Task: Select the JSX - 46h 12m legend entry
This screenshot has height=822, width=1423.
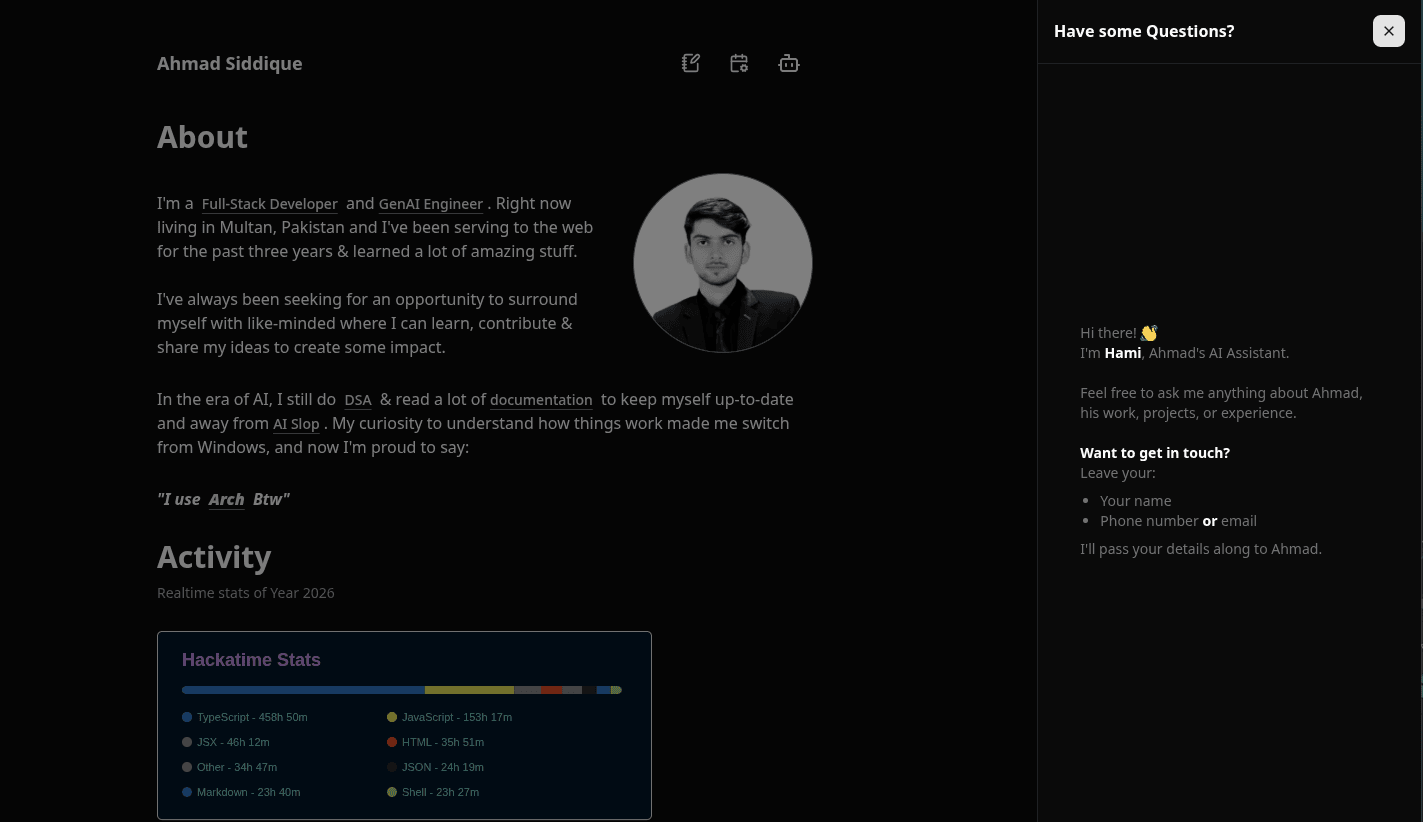Action: point(226,742)
